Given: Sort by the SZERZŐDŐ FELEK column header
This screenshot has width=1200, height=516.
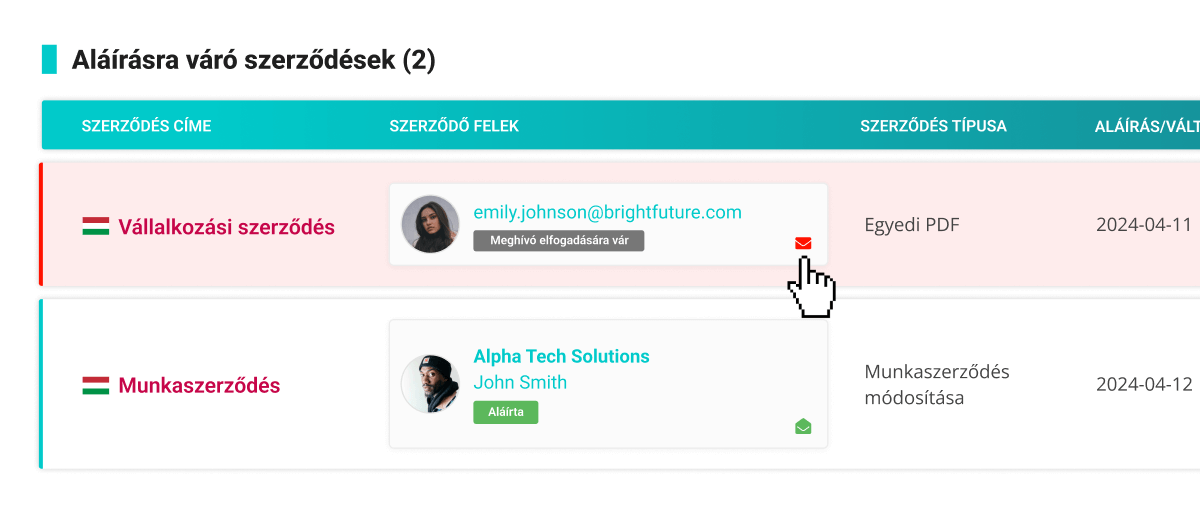Looking at the screenshot, I should [x=454, y=126].
